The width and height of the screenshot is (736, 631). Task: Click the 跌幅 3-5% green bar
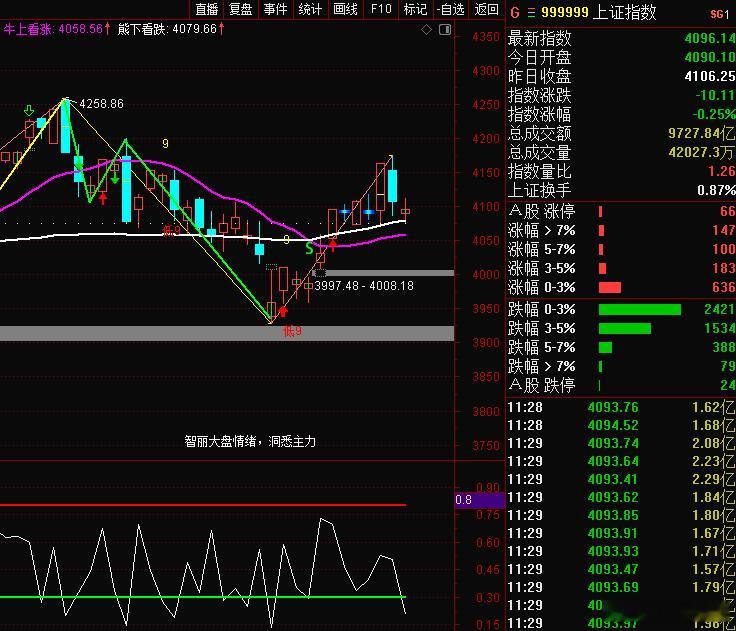point(625,328)
